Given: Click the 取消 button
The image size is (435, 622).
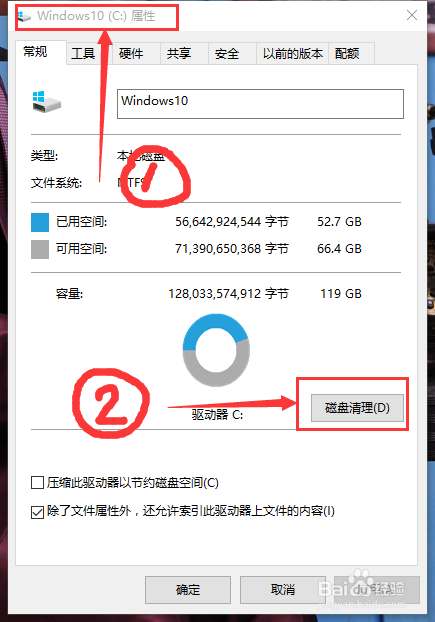Looking at the screenshot, I should click(x=283, y=589).
